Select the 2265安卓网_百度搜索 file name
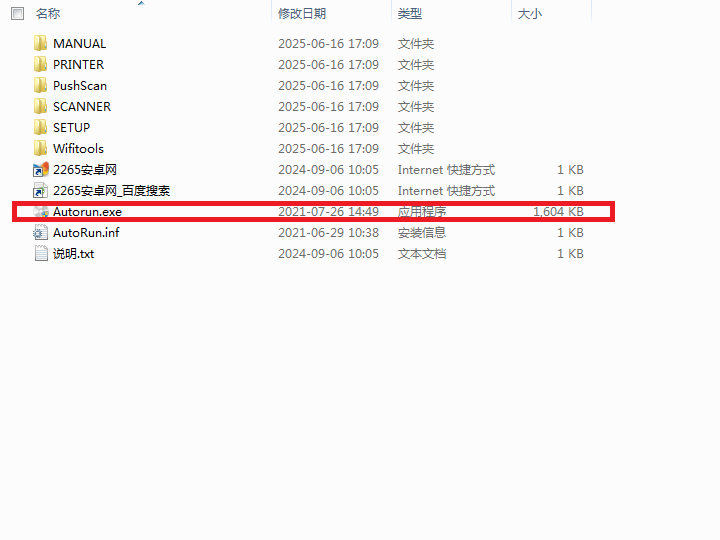720x540 pixels. (x=112, y=191)
